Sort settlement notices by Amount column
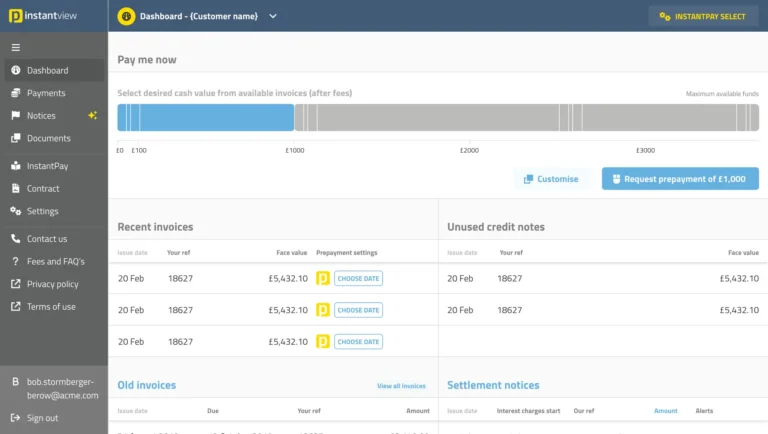768x434 pixels. pos(665,411)
